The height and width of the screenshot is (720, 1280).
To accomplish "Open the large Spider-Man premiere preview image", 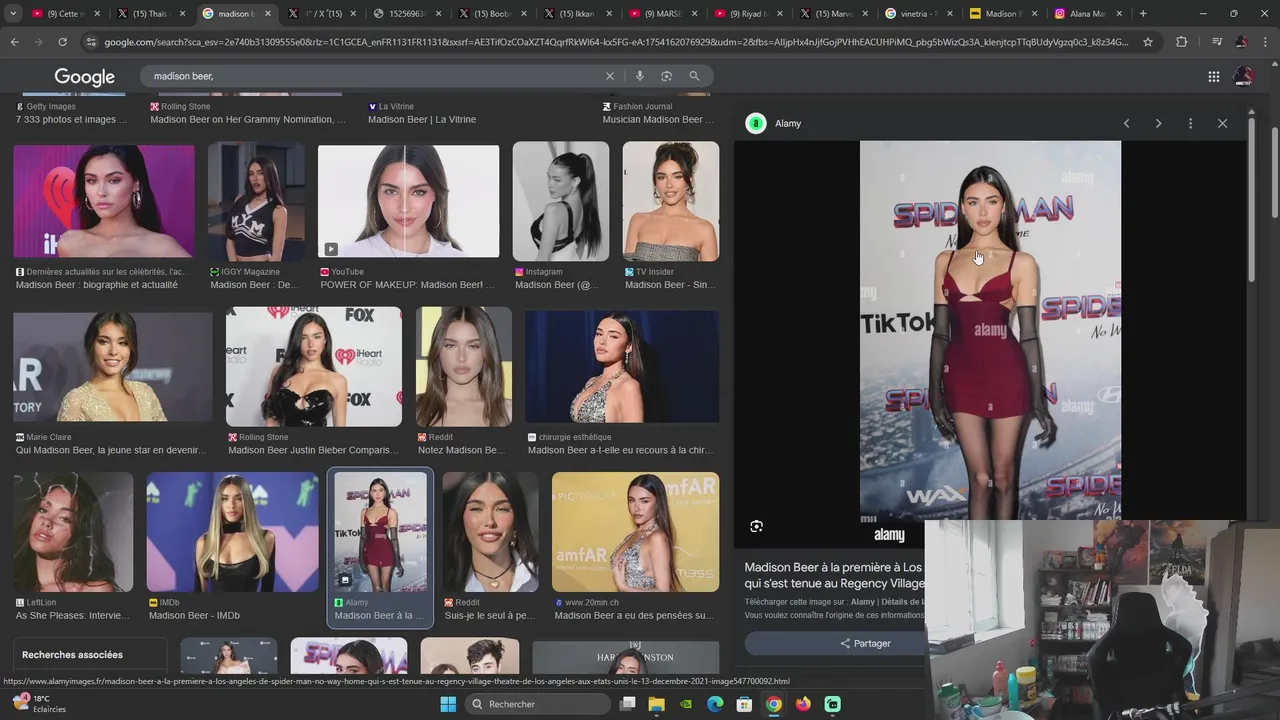I will point(990,330).
